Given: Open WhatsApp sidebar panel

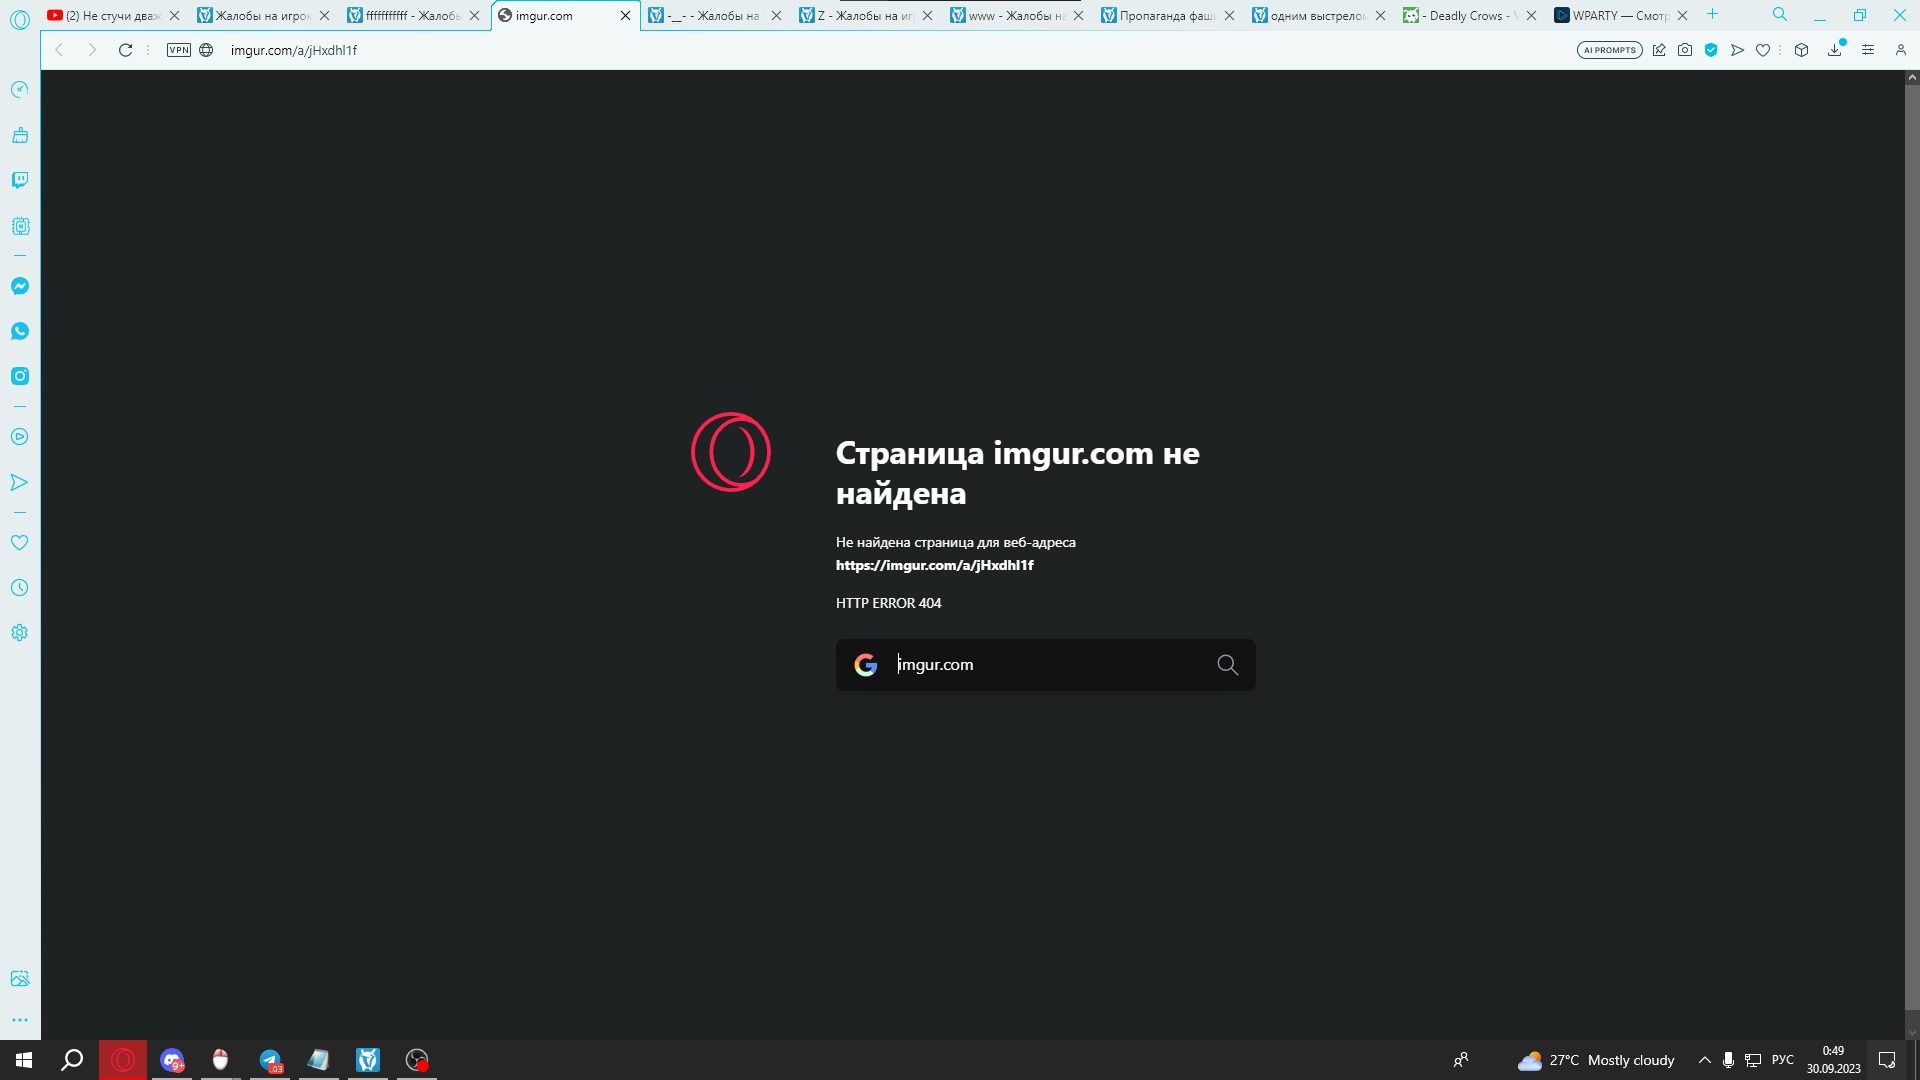Looking at the screenshot, I should (20, 331).
